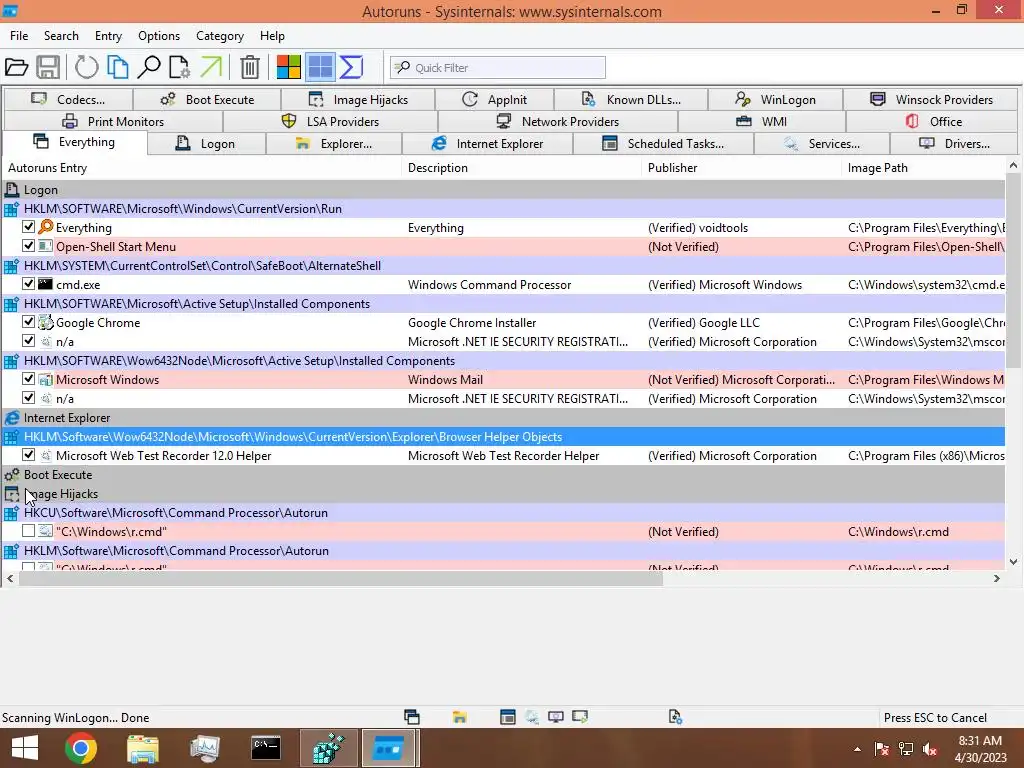Switch to the Scheduled Tasks tab
Image resolution: width=1024 pixels, height=768 pixels.
click(x=664, y=144)
